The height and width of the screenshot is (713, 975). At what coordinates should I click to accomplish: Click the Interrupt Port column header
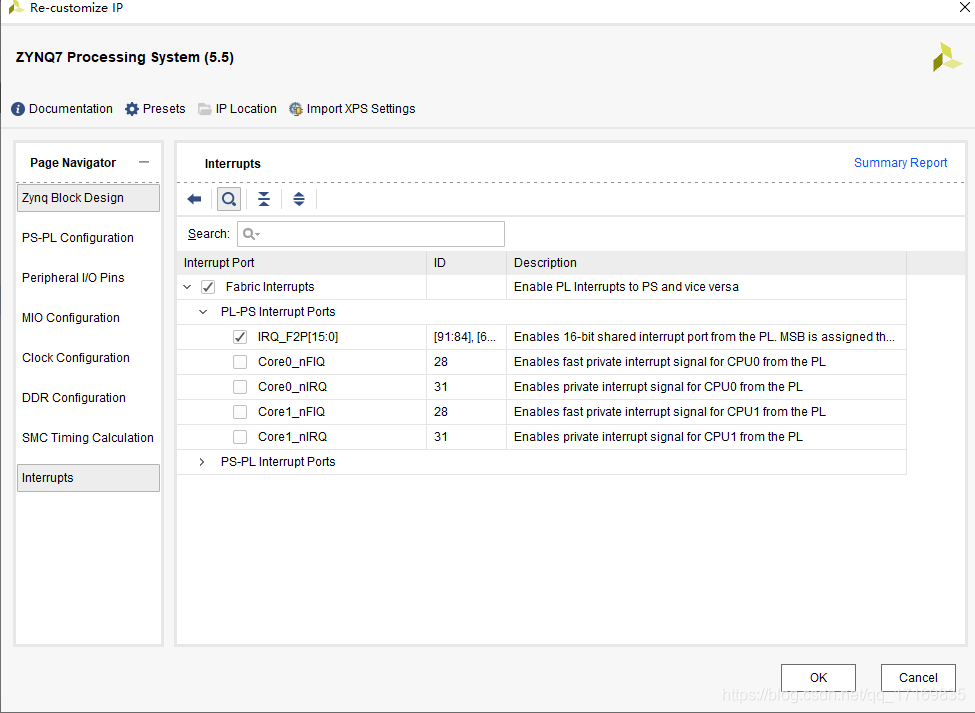pyautogui.click(x=302, y=263)
